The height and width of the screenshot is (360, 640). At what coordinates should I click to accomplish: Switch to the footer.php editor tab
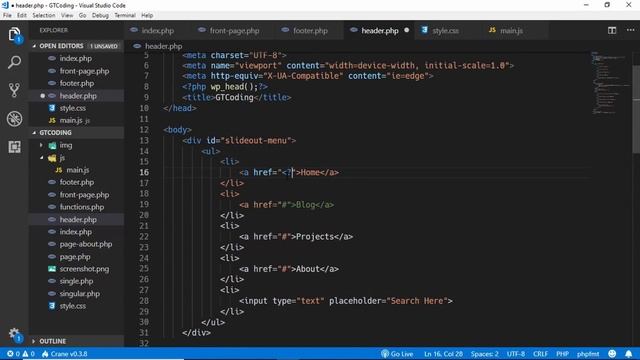[309, 31]
